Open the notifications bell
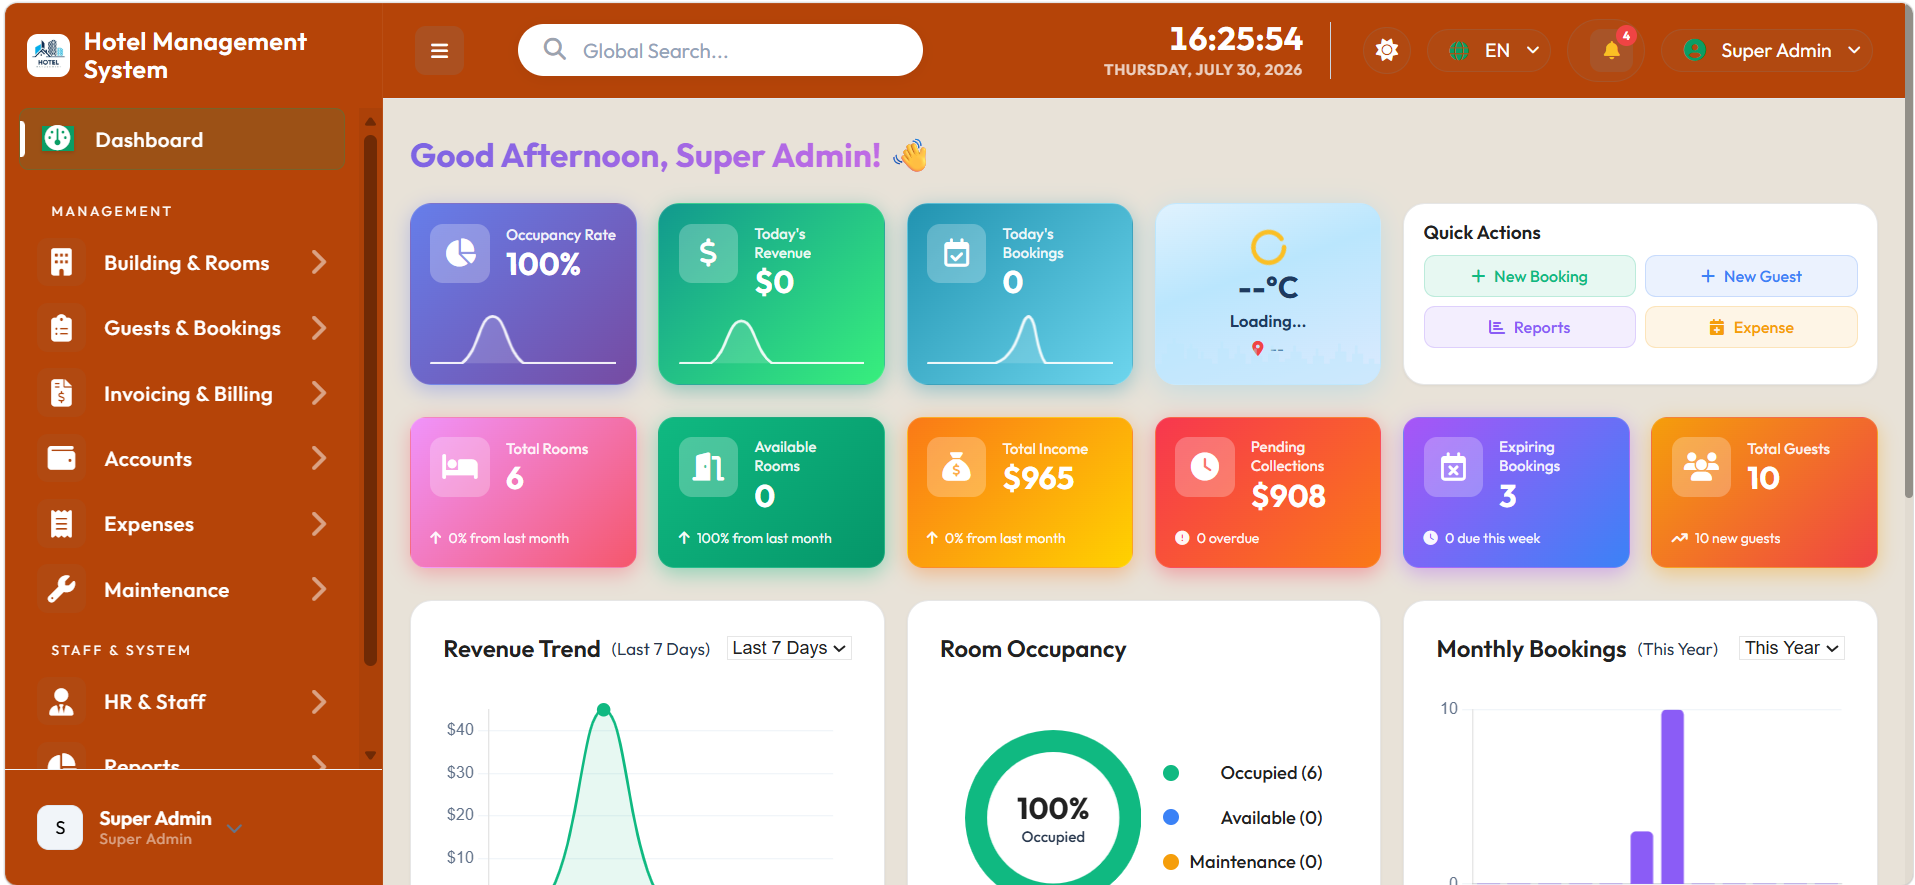Screen dimensions: 1915x885 [x=1611, y=50]
